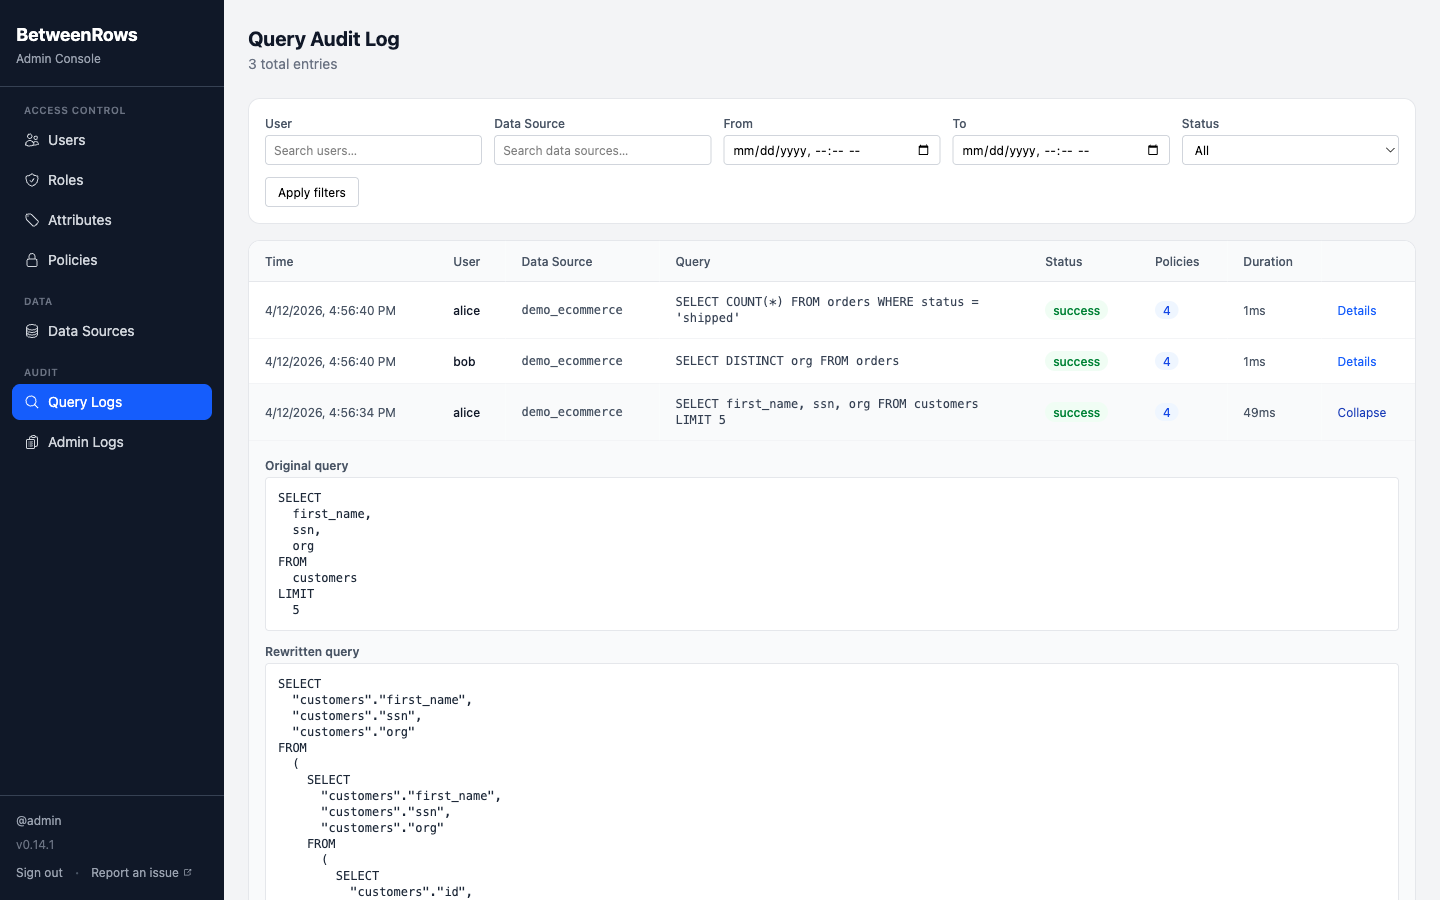1440x900 pixels.
Task: Click the Roles shield icon
Action: (33, 180)
